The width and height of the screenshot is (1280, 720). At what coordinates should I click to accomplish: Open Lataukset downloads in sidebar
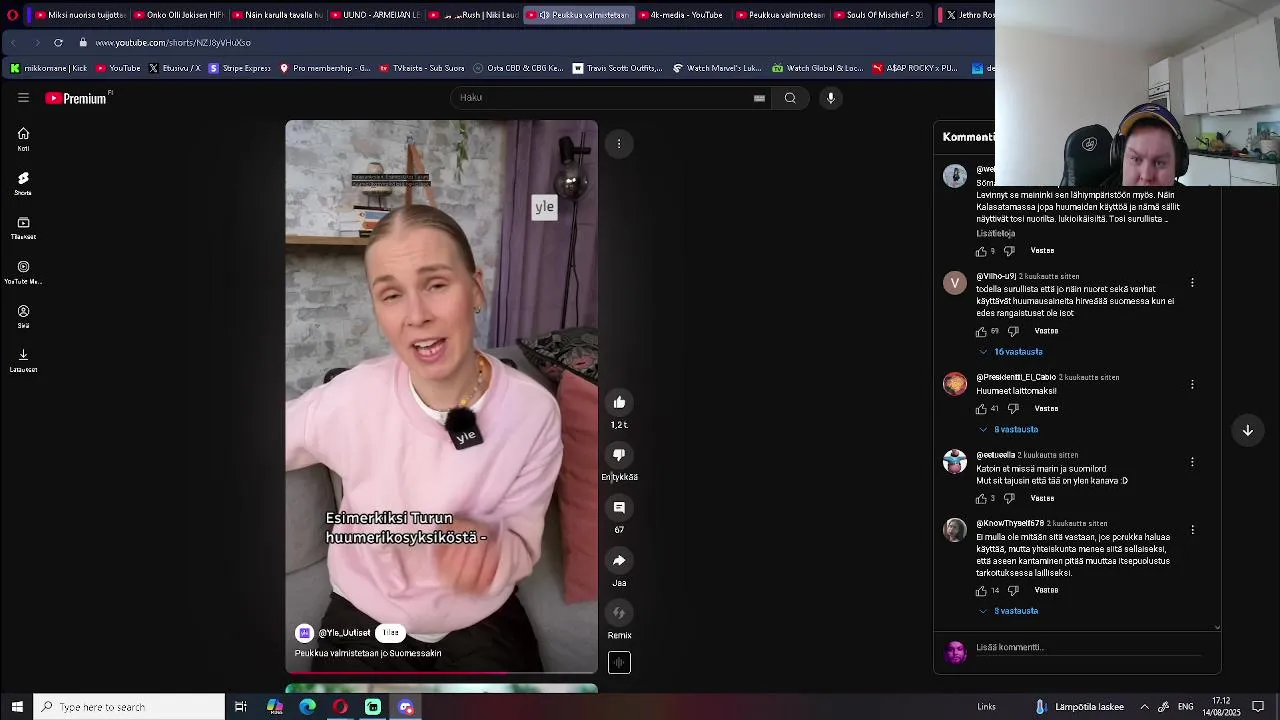click(23, 360)
